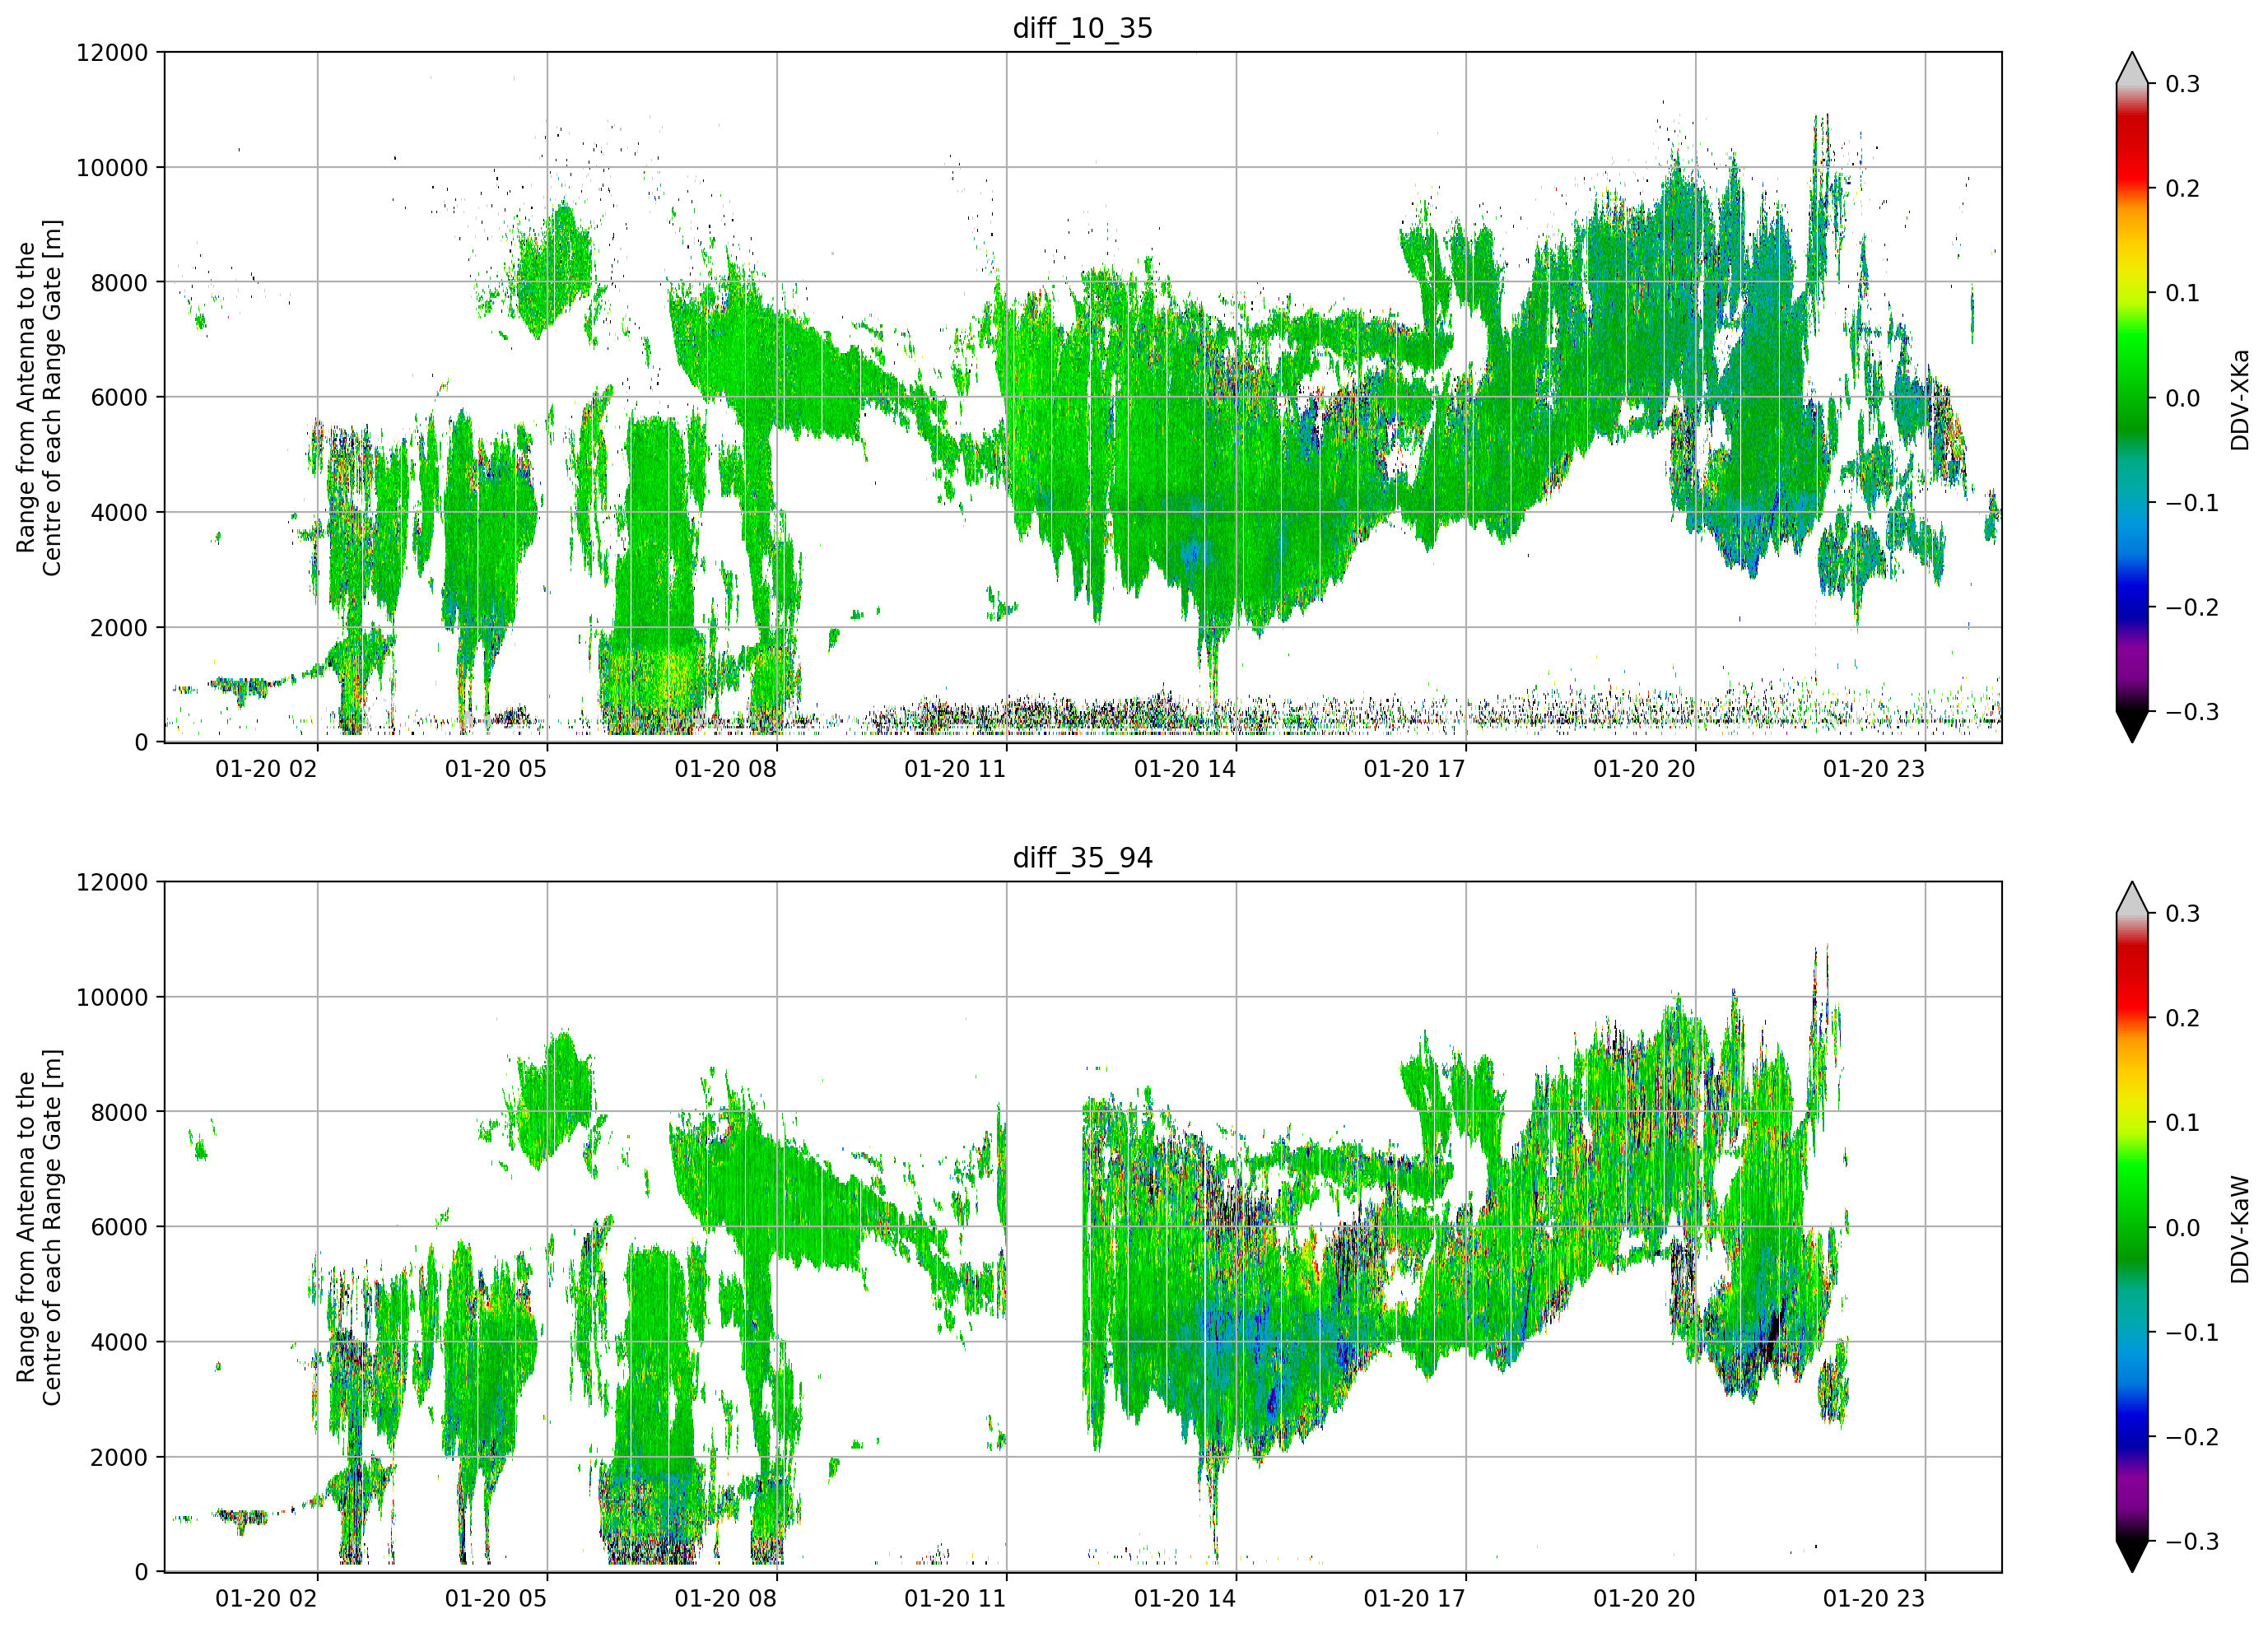Click the 2000 tick on diff_35_94 y-axis
Image resolution: width=2268 pixels, height=1628 pixels.
119,1458
